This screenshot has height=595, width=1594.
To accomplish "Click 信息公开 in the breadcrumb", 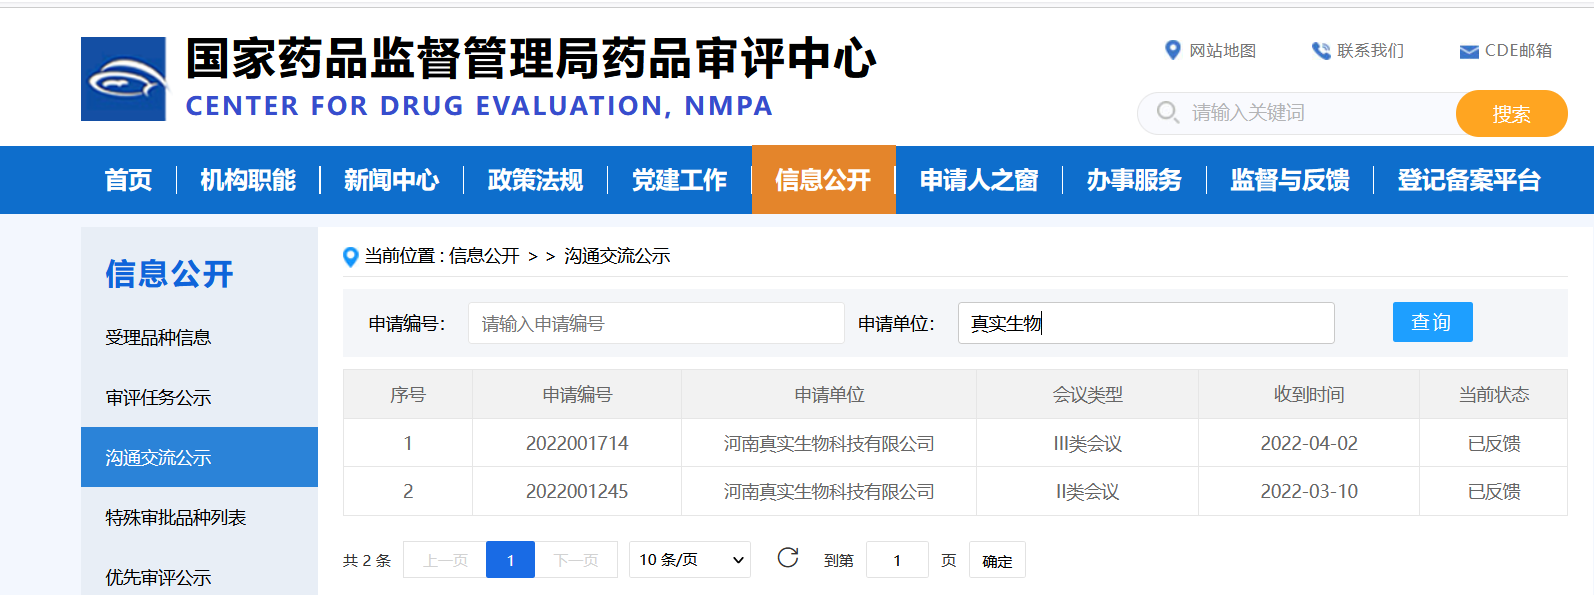I will coord(484,256).
